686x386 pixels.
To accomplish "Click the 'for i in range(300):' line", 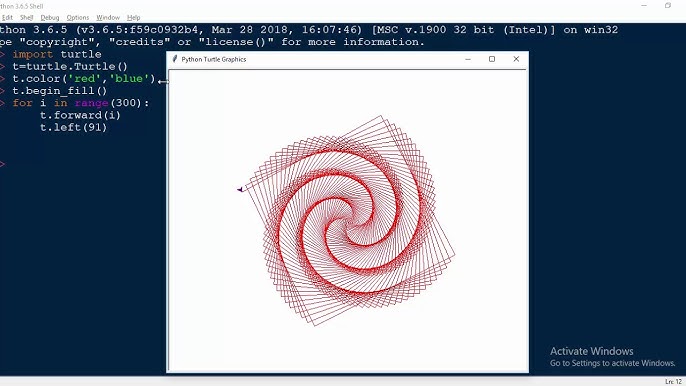I will click(81, 103).
